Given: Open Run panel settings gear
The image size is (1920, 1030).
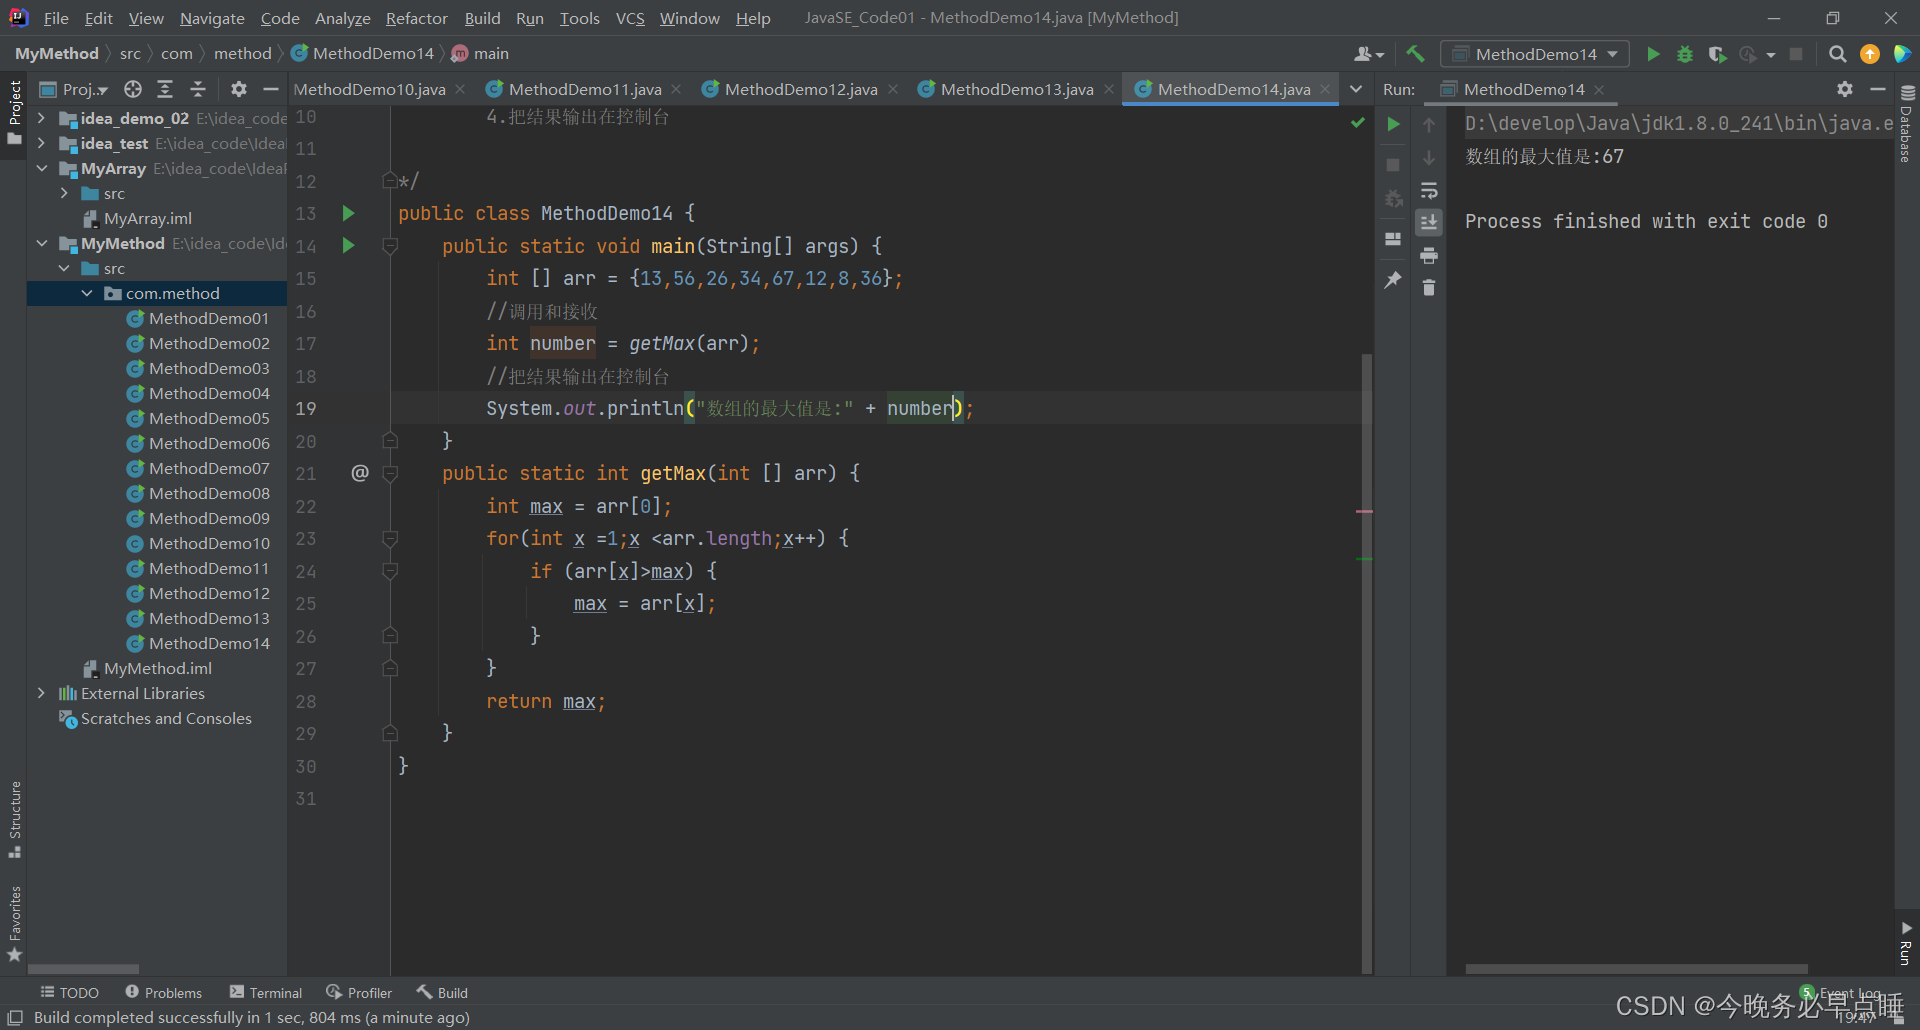Looking at the screenshot, I should [1845, 89].
